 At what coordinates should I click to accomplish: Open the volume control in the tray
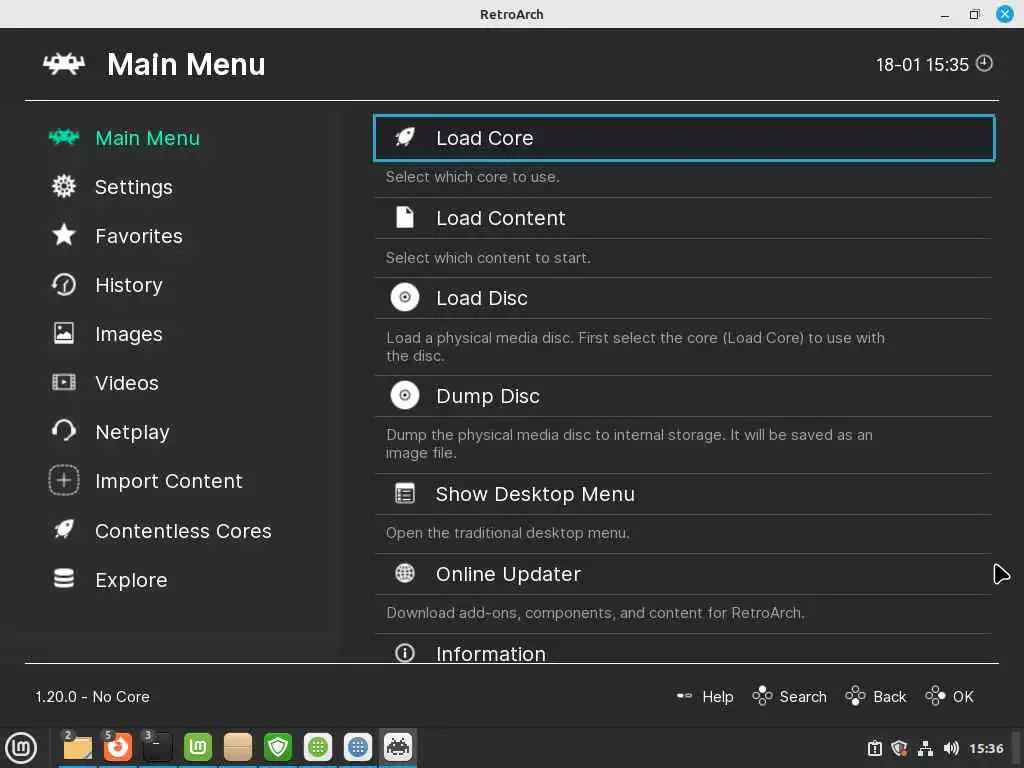[x=951, y=748]
